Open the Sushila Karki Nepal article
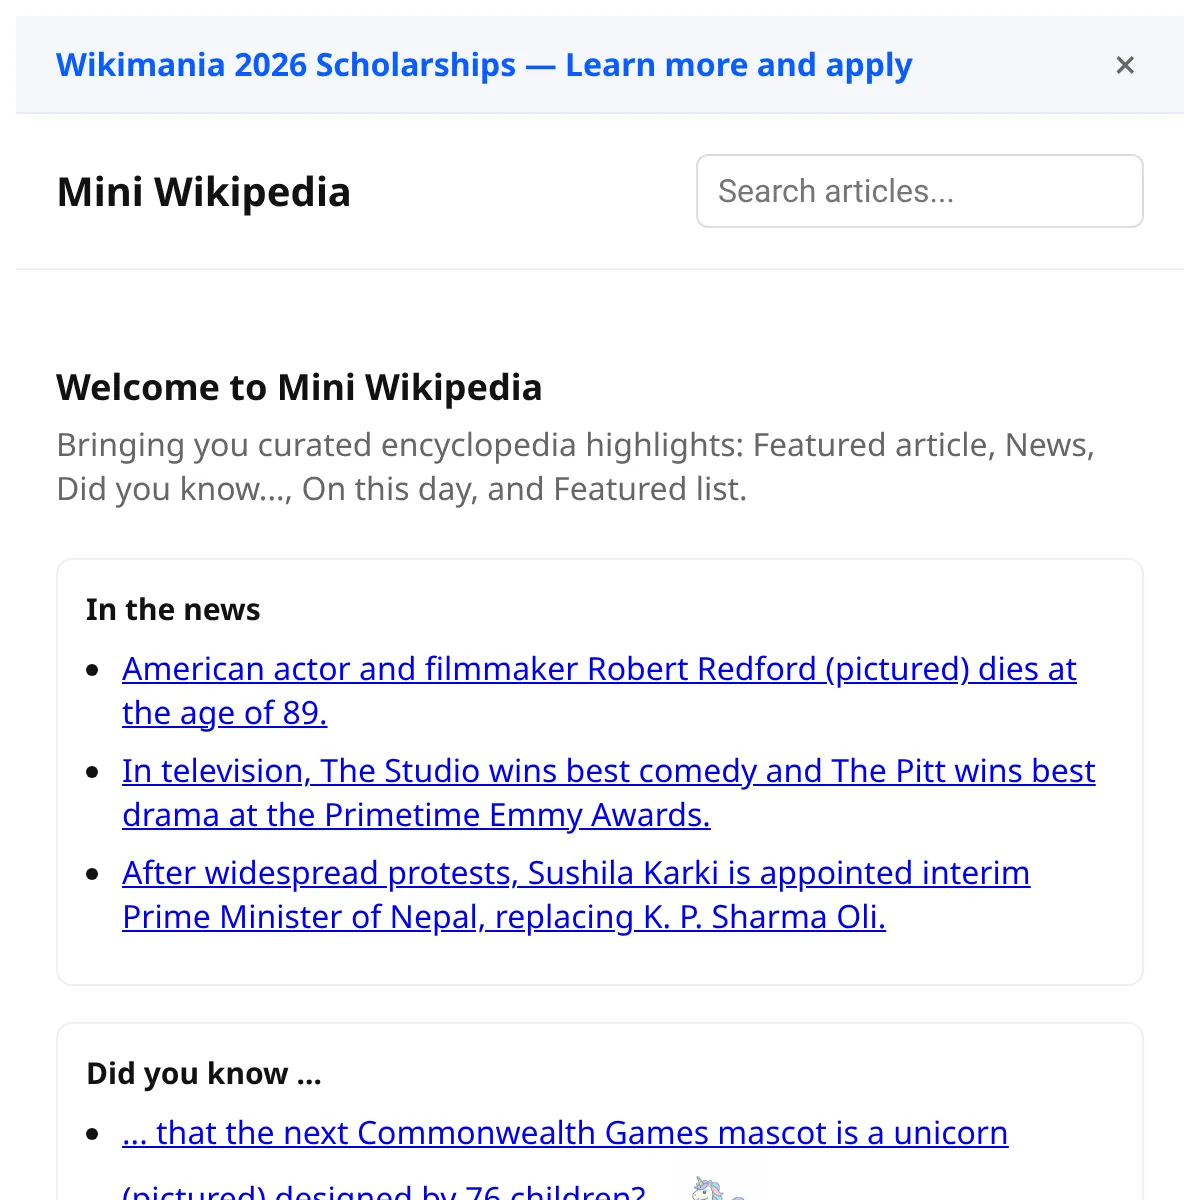Viewport: 1200px width, 1200px height. tap(576, 895)
